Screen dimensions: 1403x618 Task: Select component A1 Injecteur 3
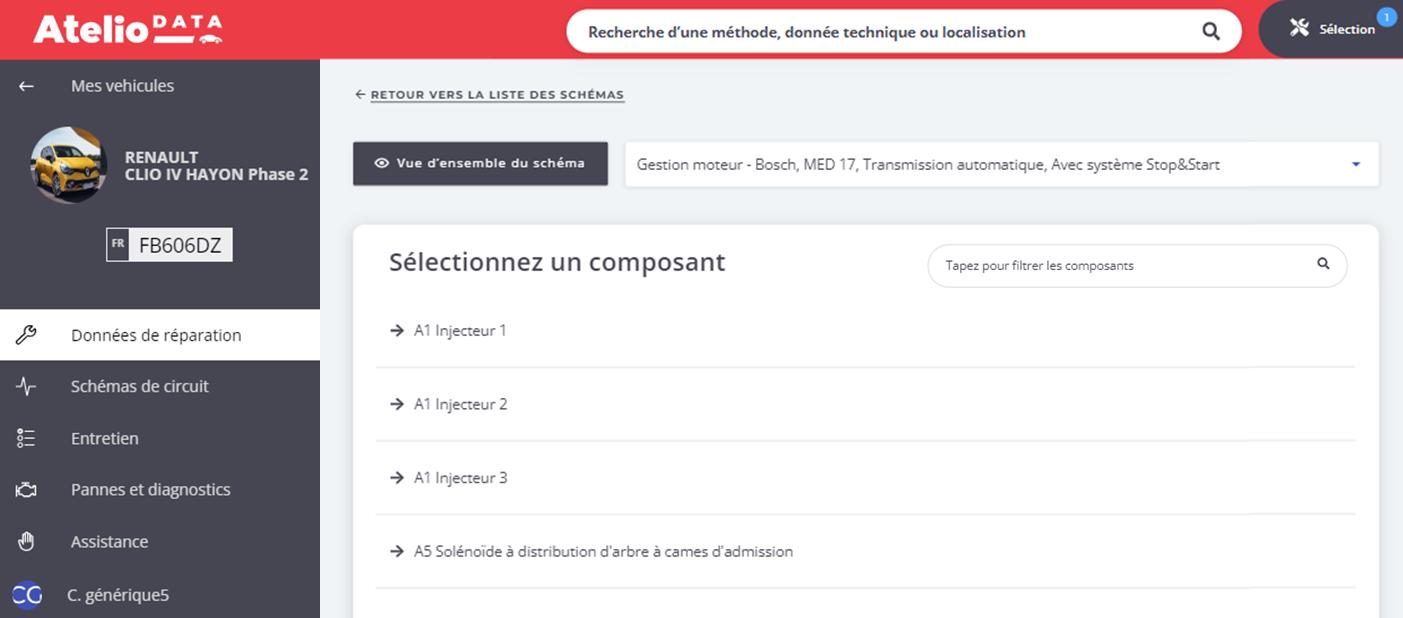pos(460,478)
